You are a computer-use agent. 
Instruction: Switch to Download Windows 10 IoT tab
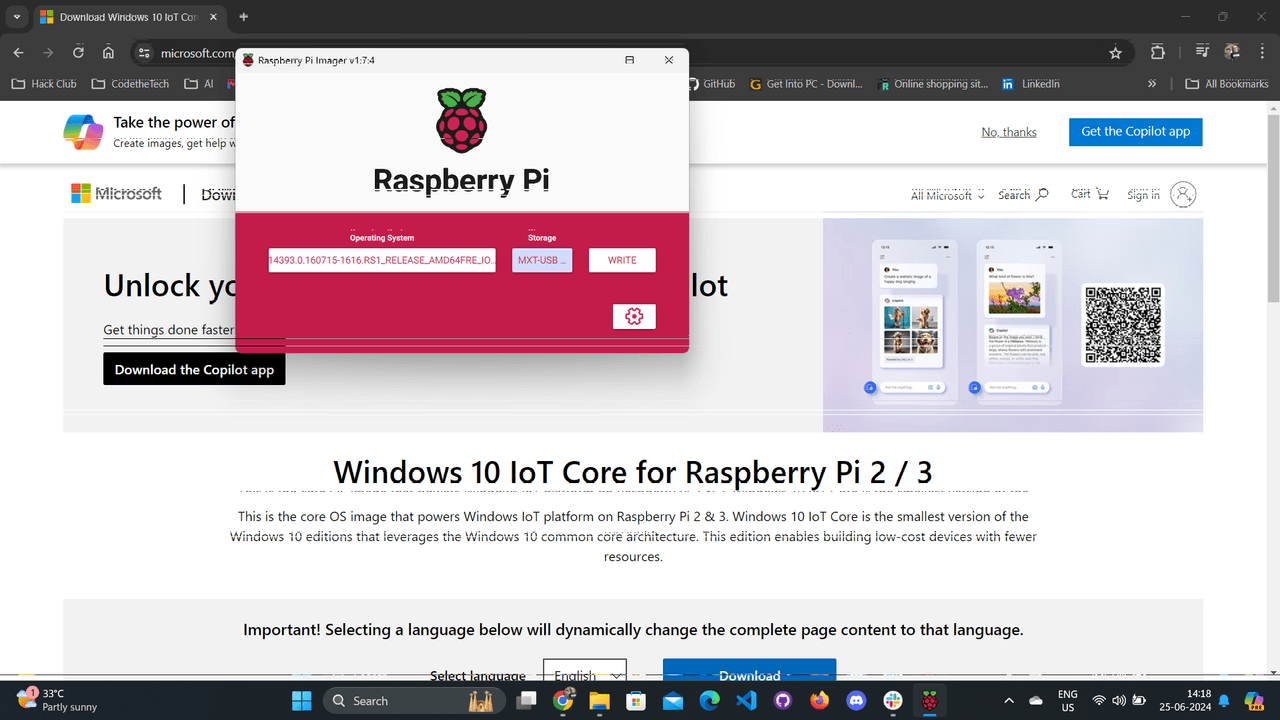tap(118, 17)
